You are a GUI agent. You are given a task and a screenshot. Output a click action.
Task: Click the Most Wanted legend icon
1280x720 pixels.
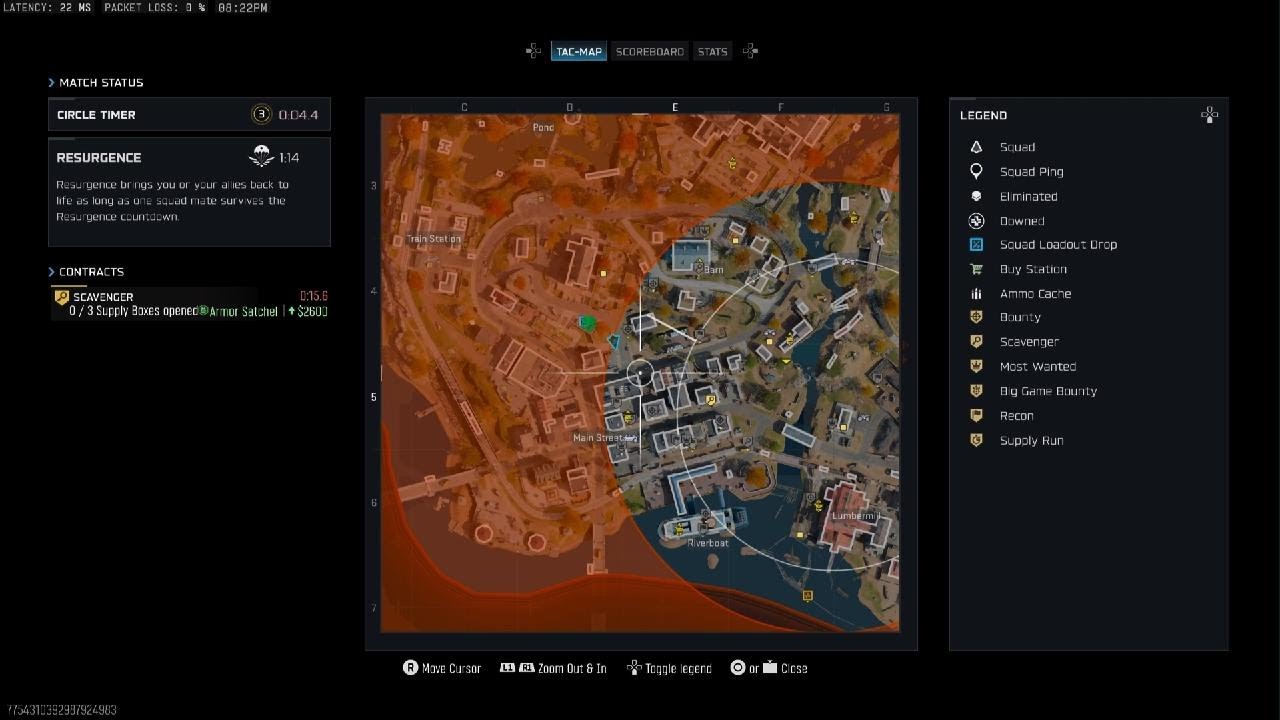point(976,366)
